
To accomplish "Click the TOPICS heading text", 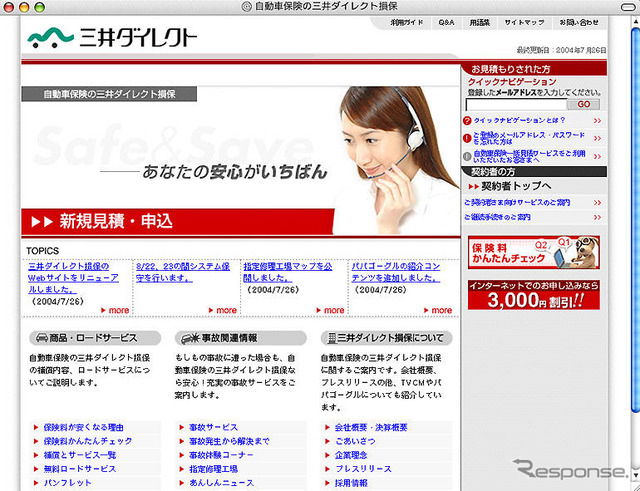I will (42, 251).
